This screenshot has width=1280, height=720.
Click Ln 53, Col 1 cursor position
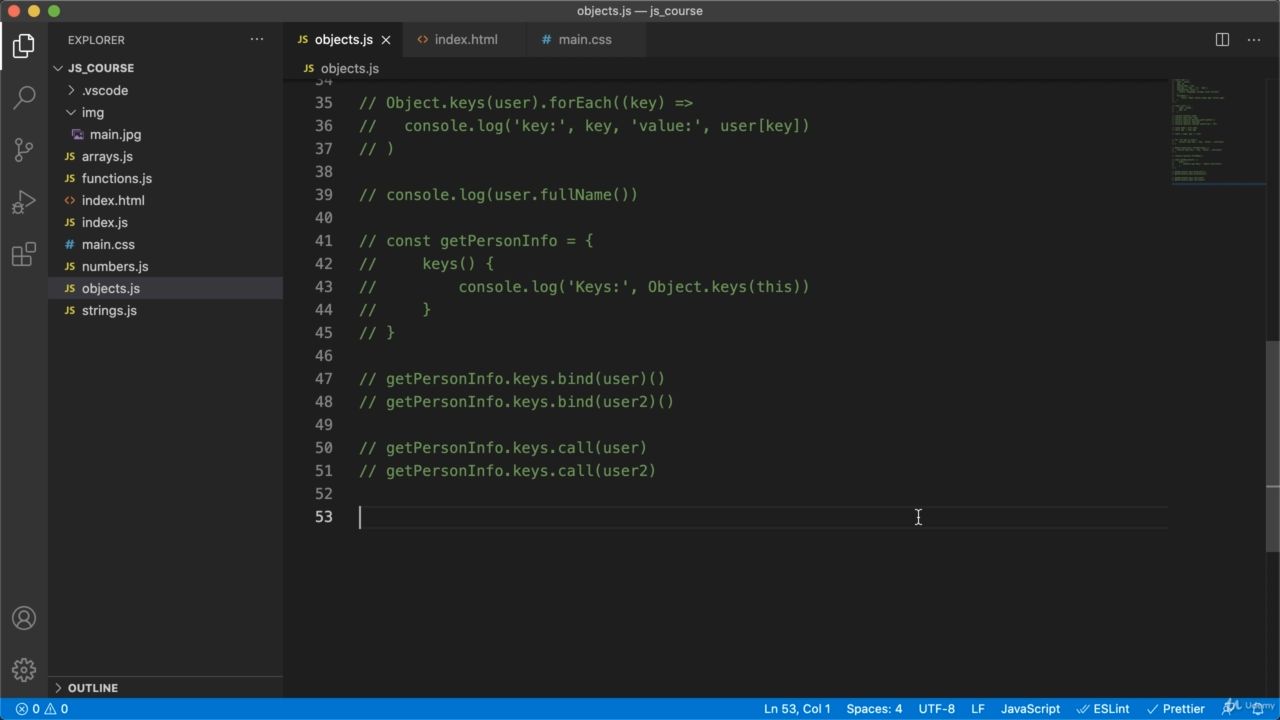797,709
